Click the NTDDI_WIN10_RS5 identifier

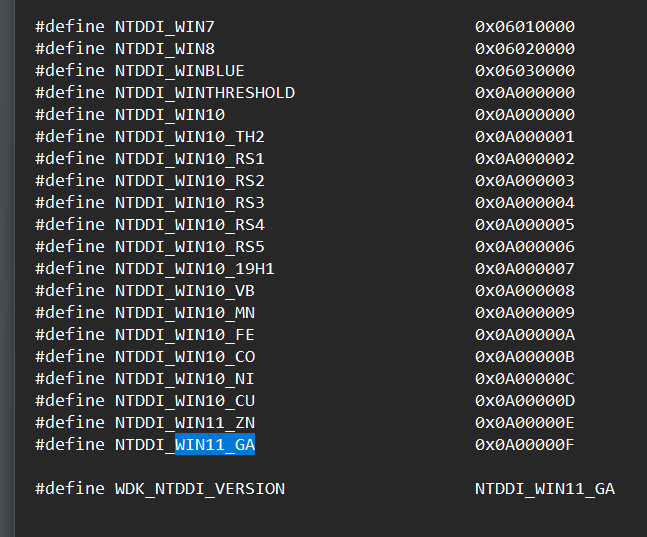click(189, 247)
